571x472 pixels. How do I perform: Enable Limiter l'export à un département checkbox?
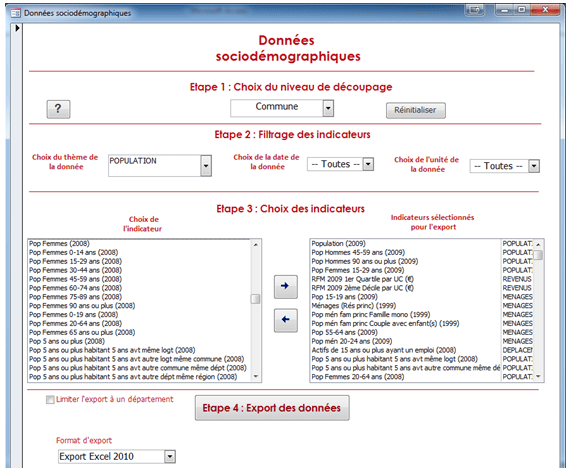click(50, 400)
